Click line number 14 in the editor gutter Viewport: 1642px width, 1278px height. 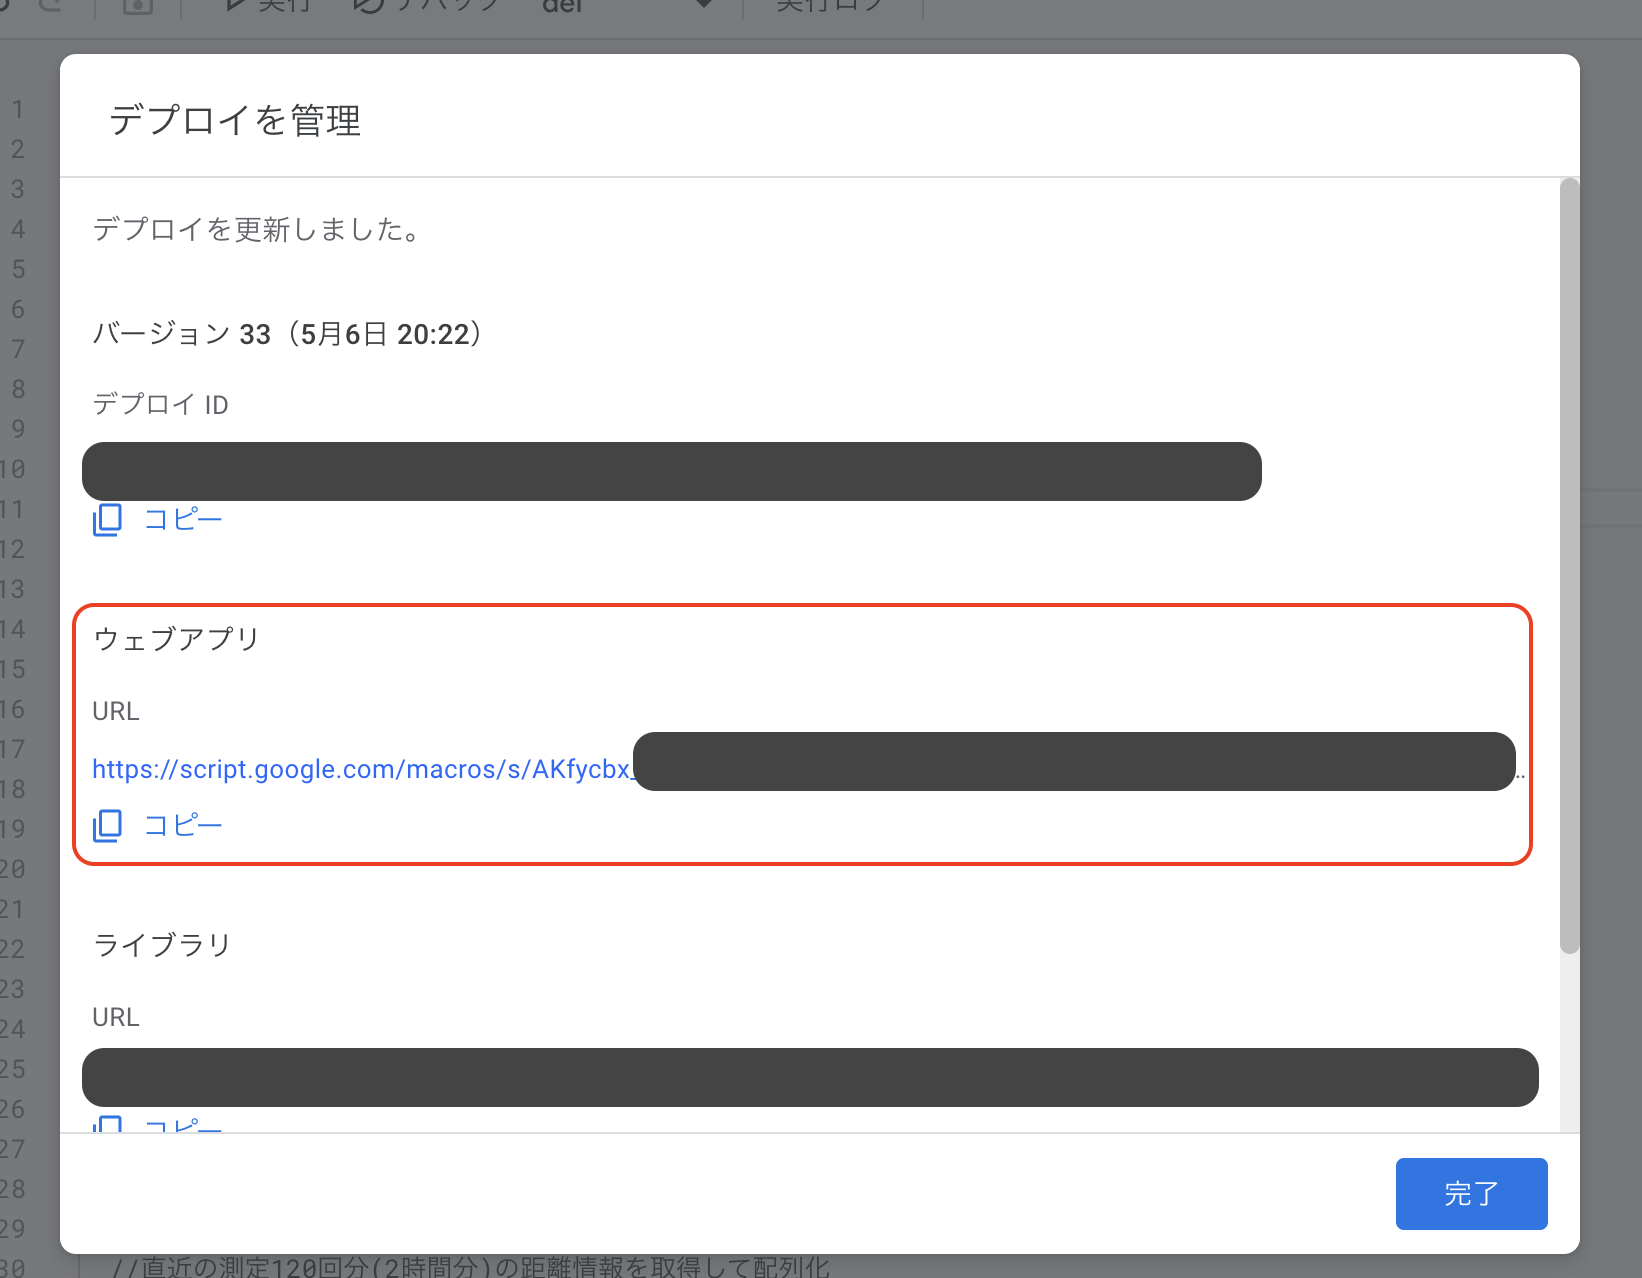(13, 629)
